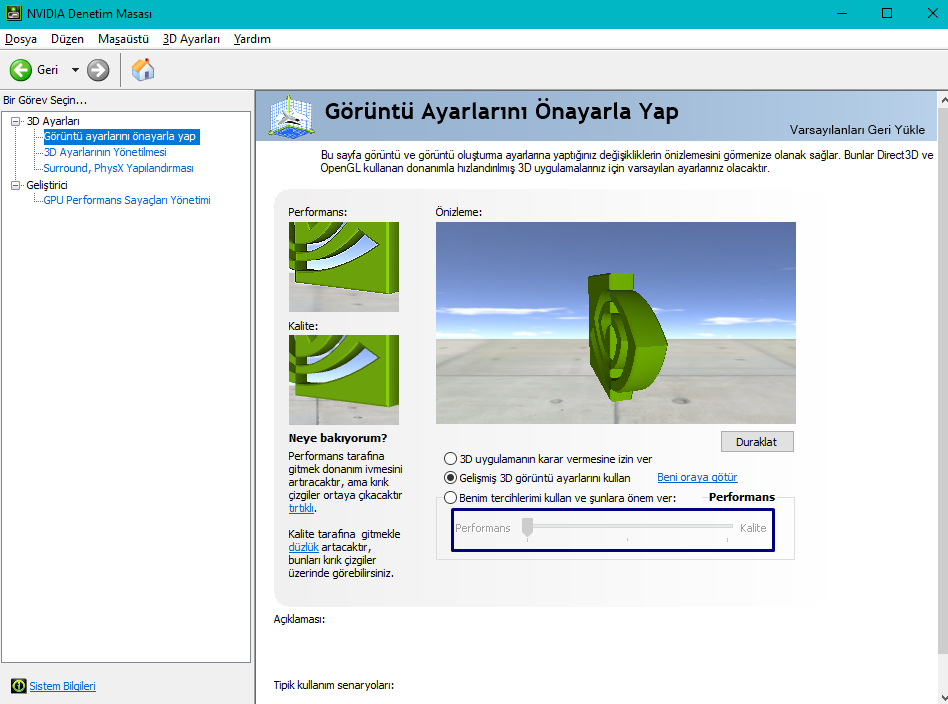Click the 3D page header icon
948x704 pixels.
(x=291, y=116)
